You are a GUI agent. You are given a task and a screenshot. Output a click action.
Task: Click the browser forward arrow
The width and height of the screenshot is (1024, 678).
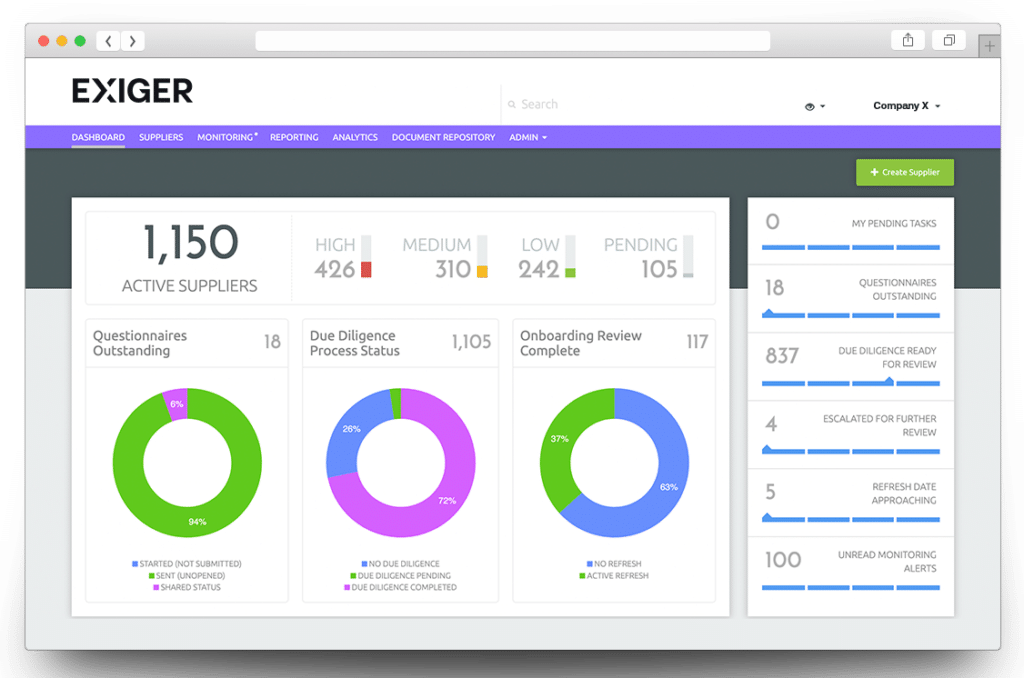coord(133,41)
